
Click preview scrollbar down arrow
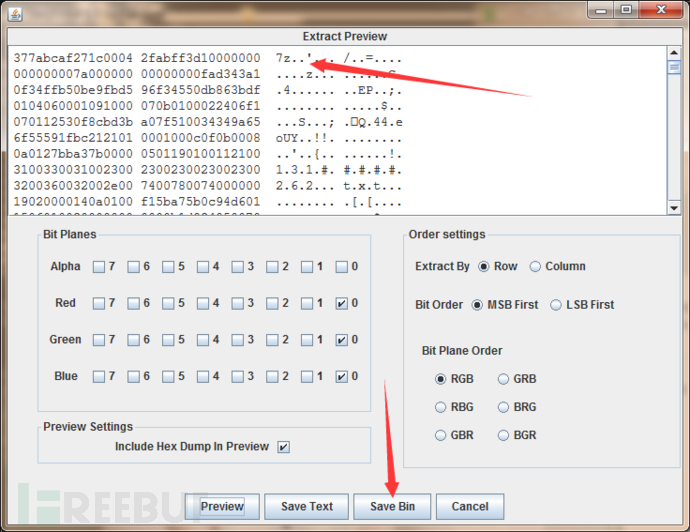(674, 208)
